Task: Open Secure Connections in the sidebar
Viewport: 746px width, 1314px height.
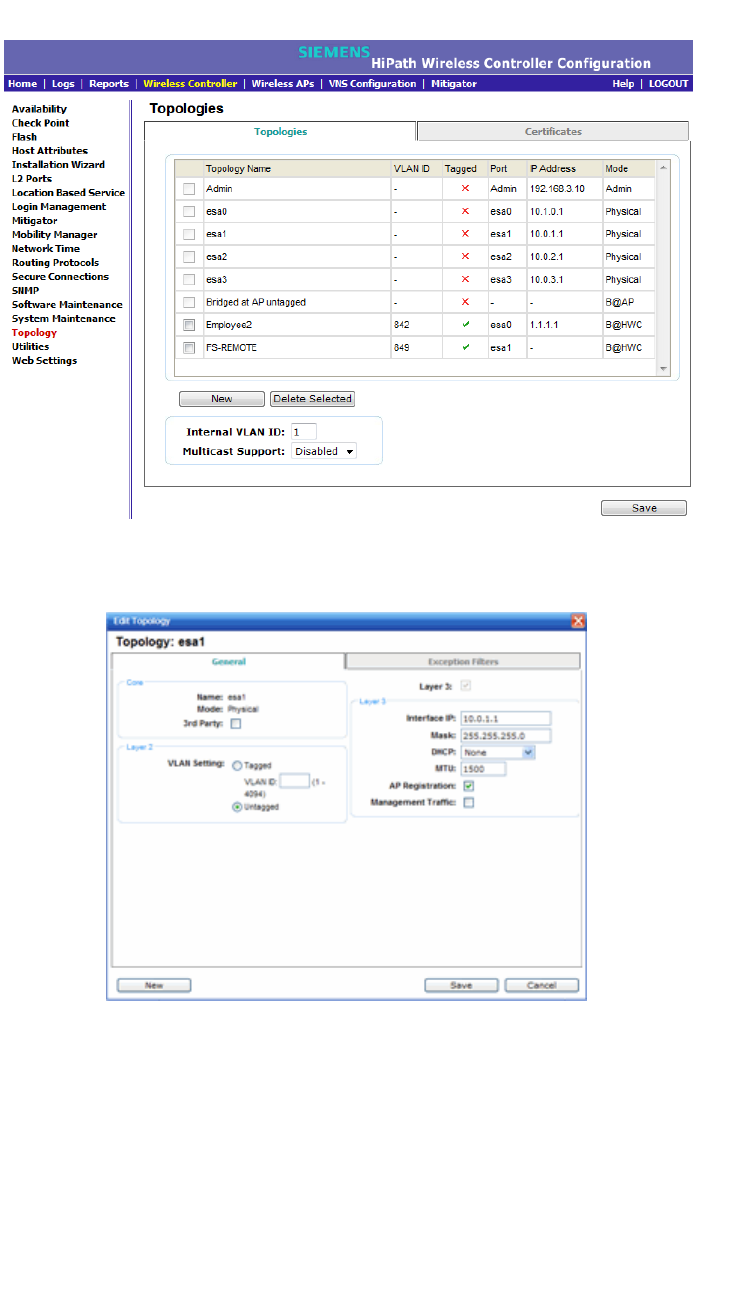Action: point(60,277)
